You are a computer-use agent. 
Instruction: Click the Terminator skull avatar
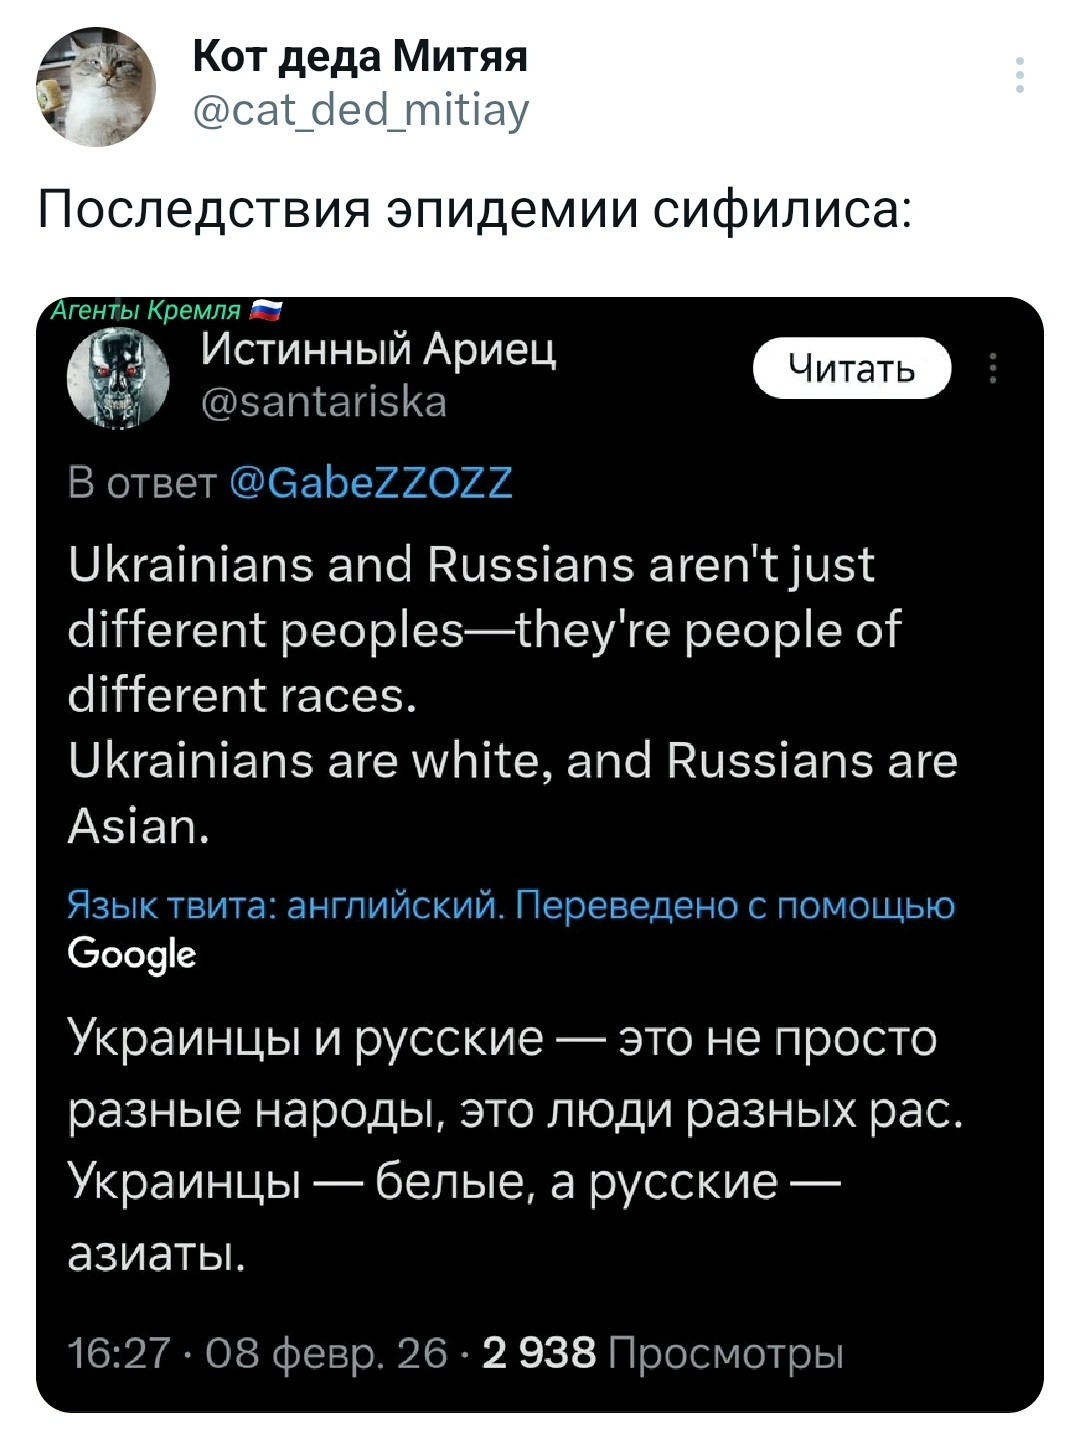(x=117, y=380)
